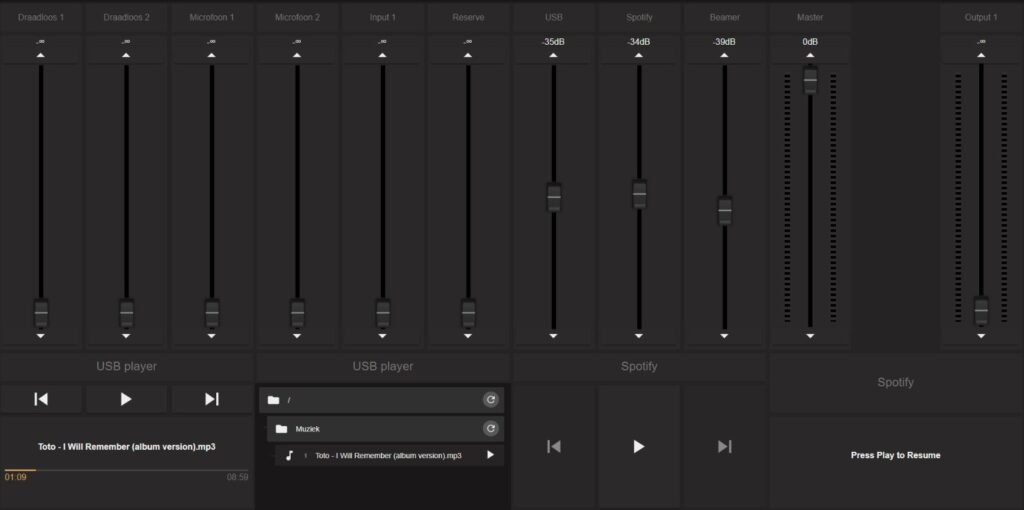Skip to next track in USB player
Image resolution: width=1024 pixels, height=510 pixels.
coord(212,399)
